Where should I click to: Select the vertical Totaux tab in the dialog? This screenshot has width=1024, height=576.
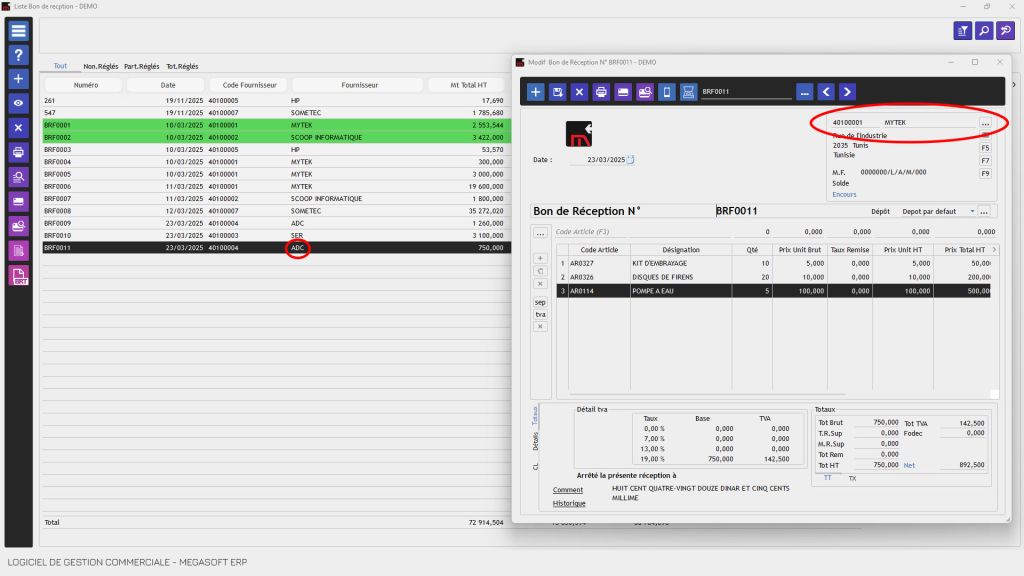tap(535, 415)
